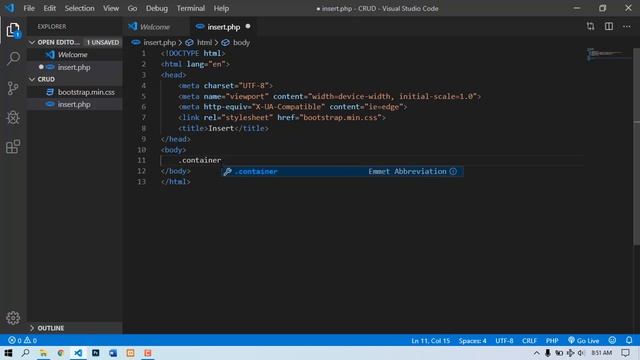Open the Source Control view
Viewport: 640px width, 360px height.
pyautogui.click(x=13, y=88)
